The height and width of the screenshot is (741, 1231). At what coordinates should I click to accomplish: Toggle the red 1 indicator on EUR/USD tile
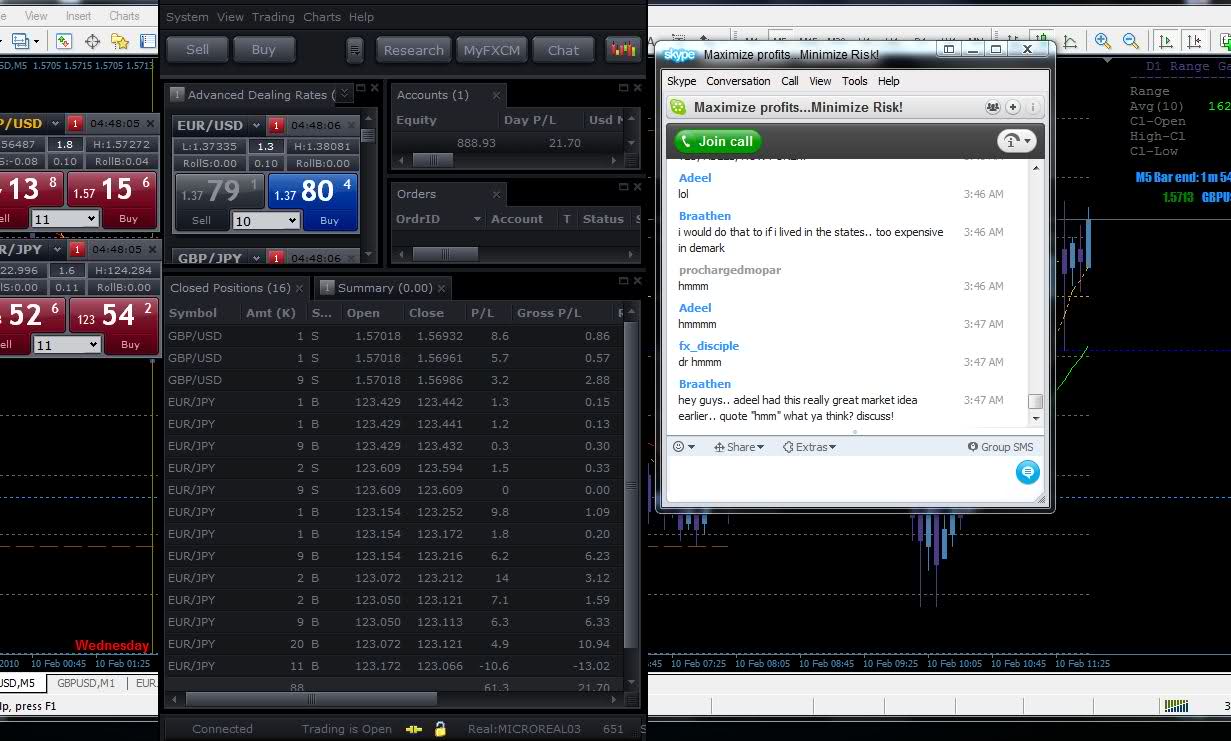point(277,125)
